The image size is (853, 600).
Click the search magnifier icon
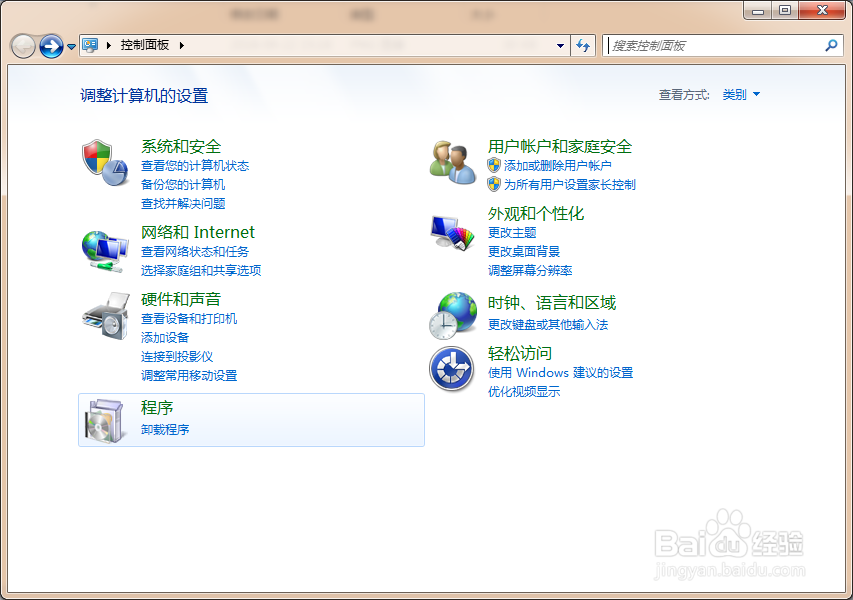click(831, 46)
